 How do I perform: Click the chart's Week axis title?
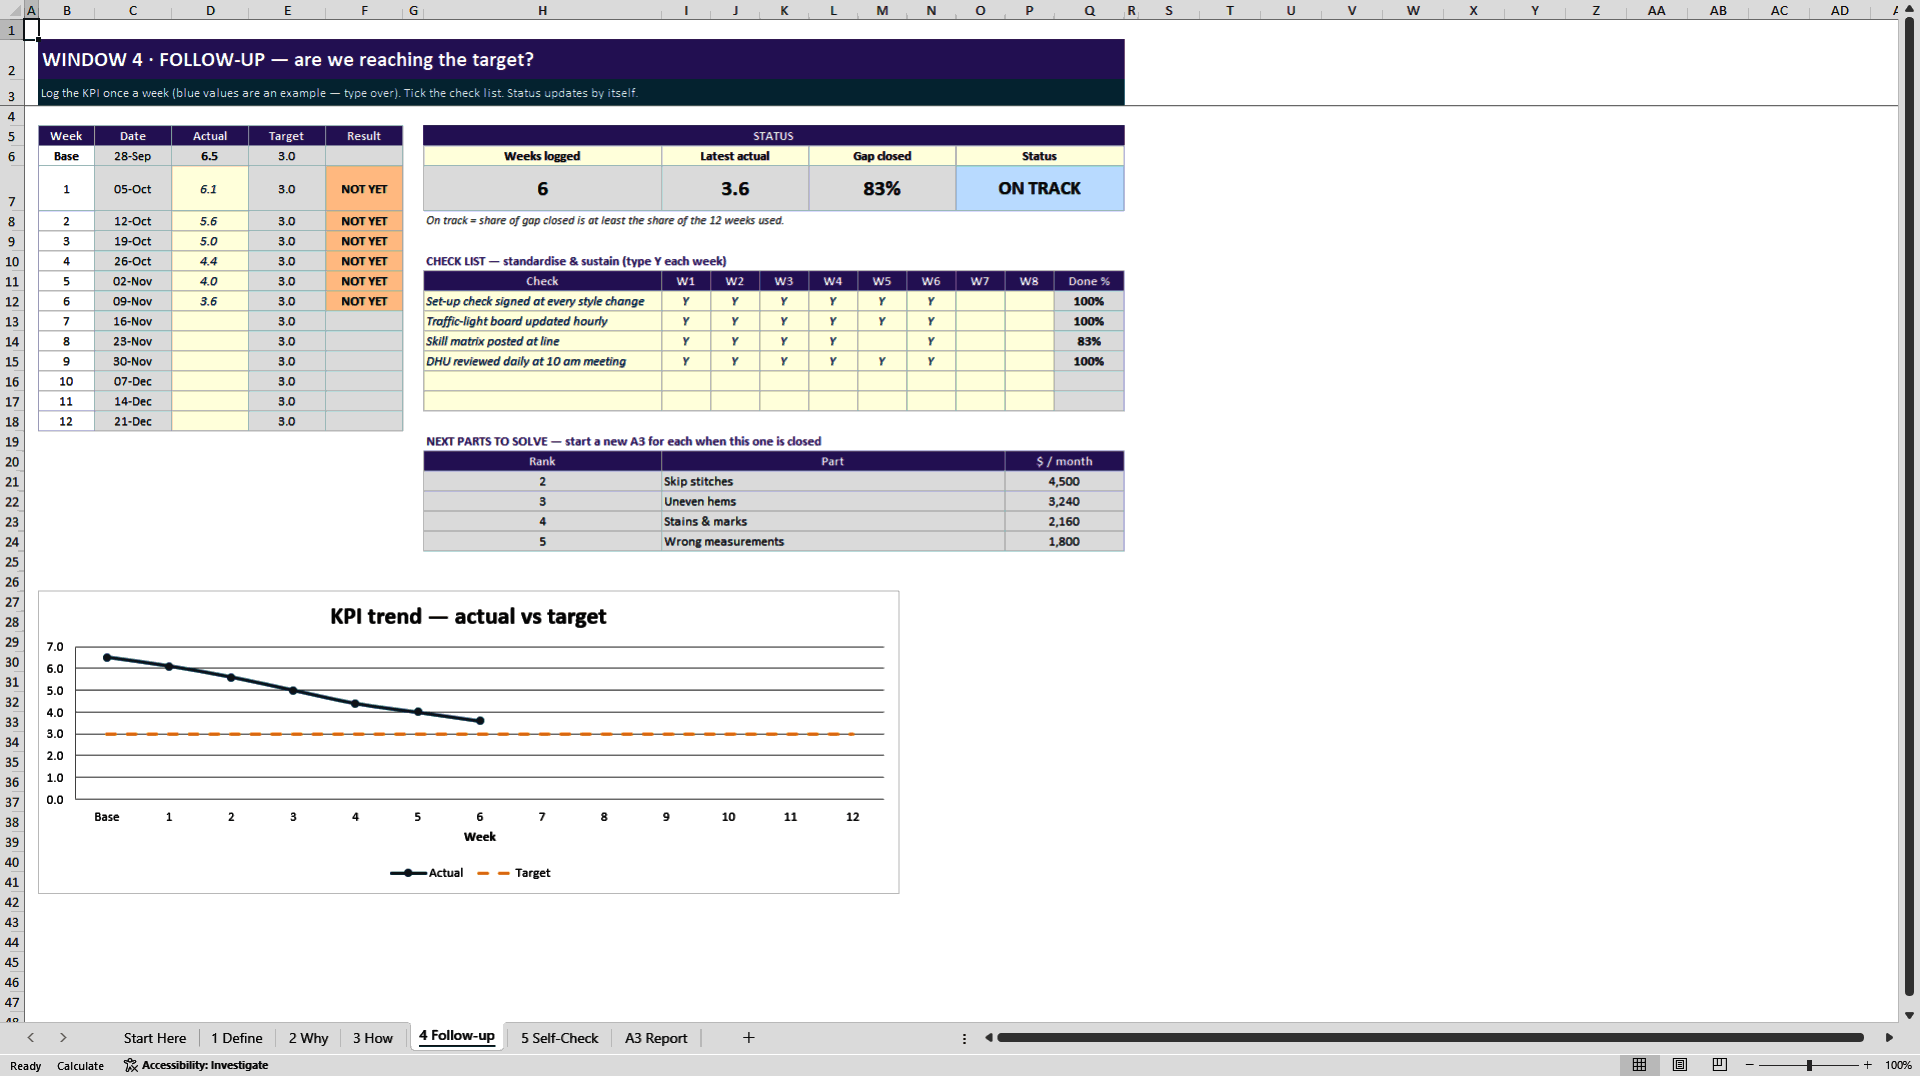(480, 837)
